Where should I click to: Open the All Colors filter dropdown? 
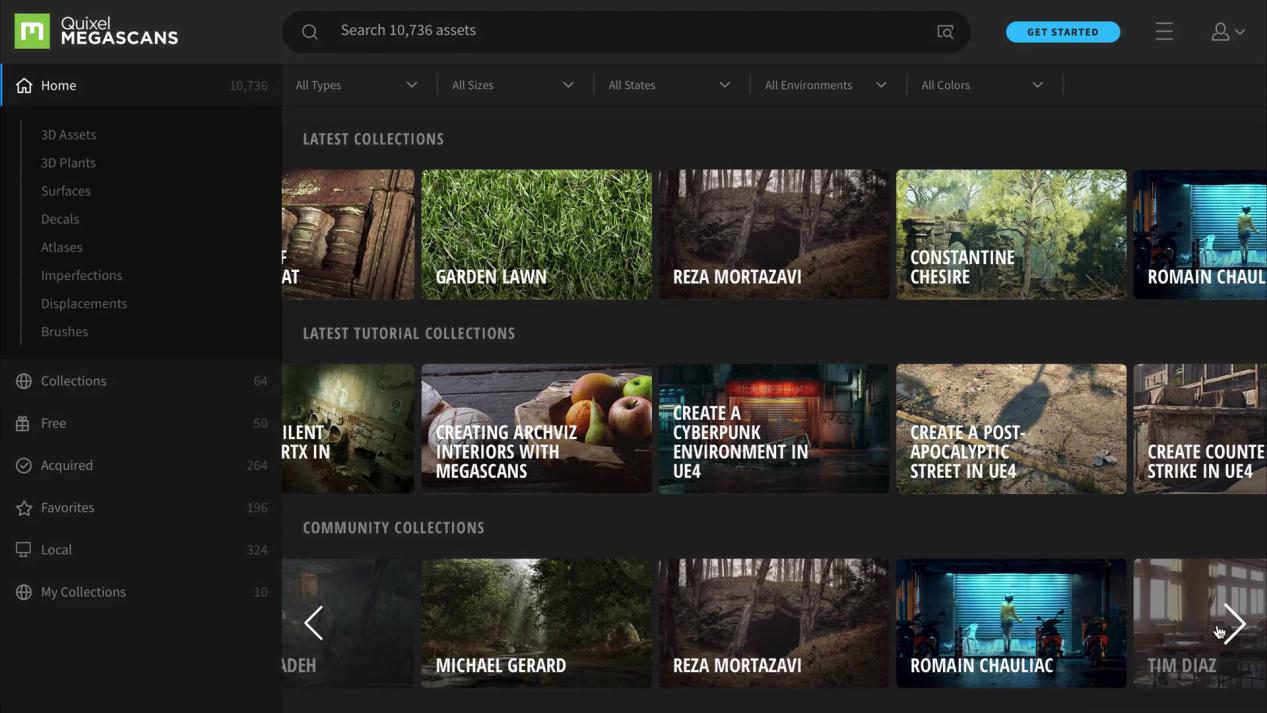point(981,85)
